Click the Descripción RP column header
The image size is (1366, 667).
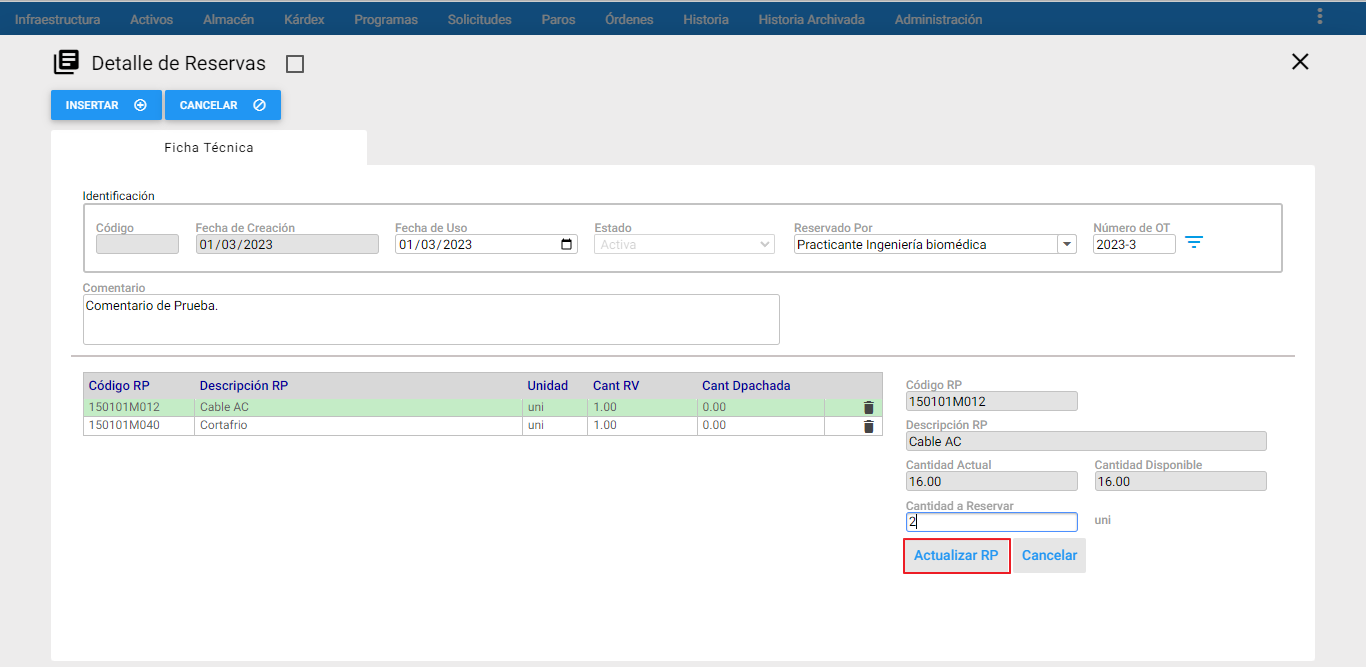(x=244, y=386)
